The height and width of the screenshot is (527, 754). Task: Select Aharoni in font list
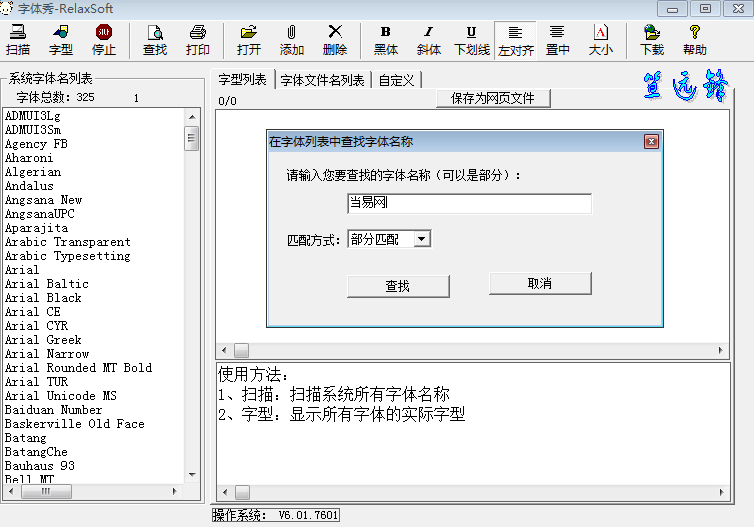[29, 158]
